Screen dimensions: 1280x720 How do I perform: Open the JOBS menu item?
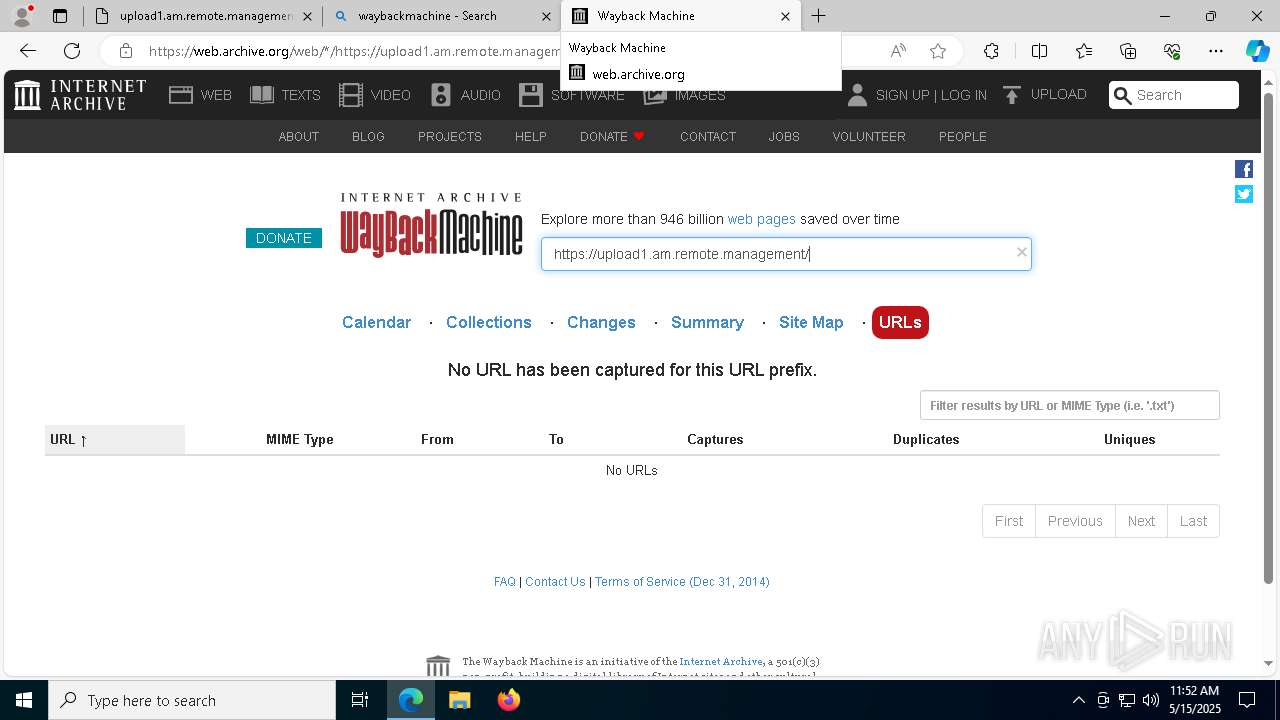pyautogui.click(x=784, y=137)
